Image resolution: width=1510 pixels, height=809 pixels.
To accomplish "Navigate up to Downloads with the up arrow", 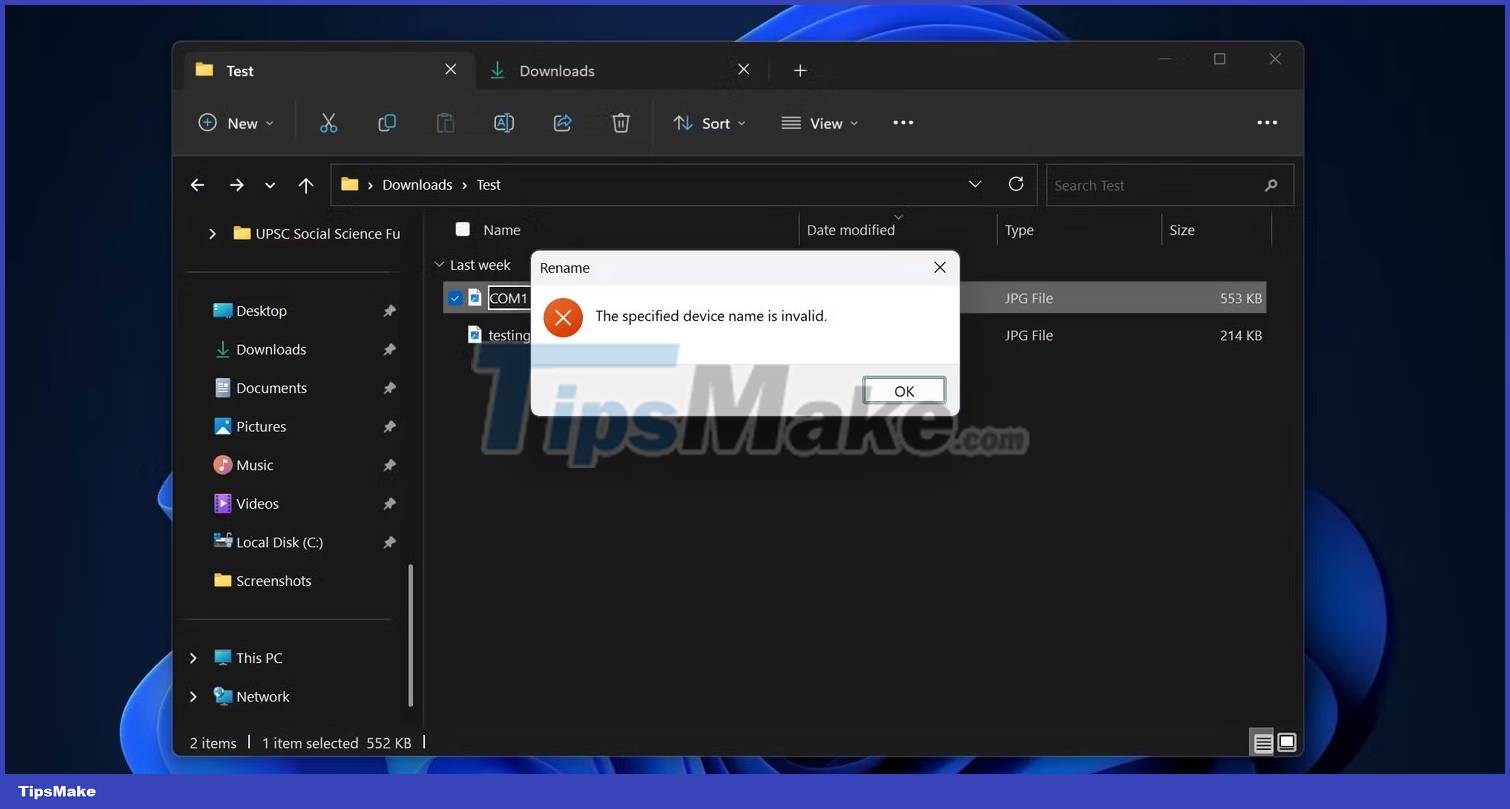I will click(306, 184).
